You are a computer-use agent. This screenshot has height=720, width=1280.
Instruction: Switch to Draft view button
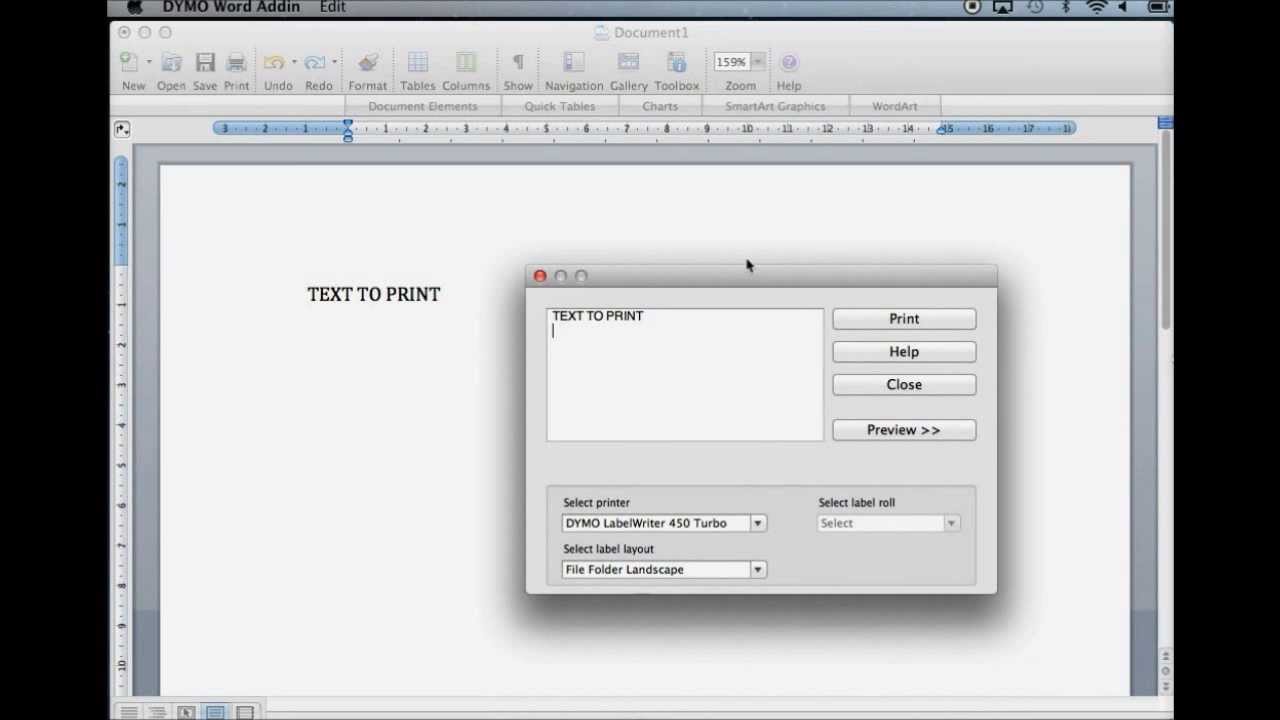tap(128, 712)
